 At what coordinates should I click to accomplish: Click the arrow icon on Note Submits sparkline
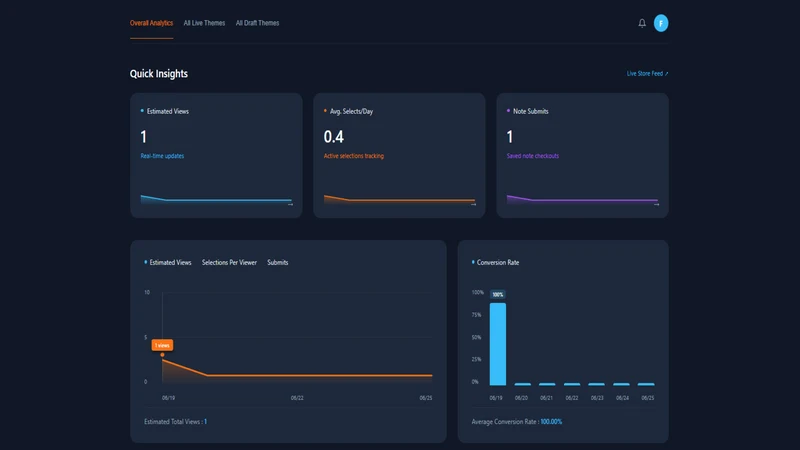pos(657,205)
